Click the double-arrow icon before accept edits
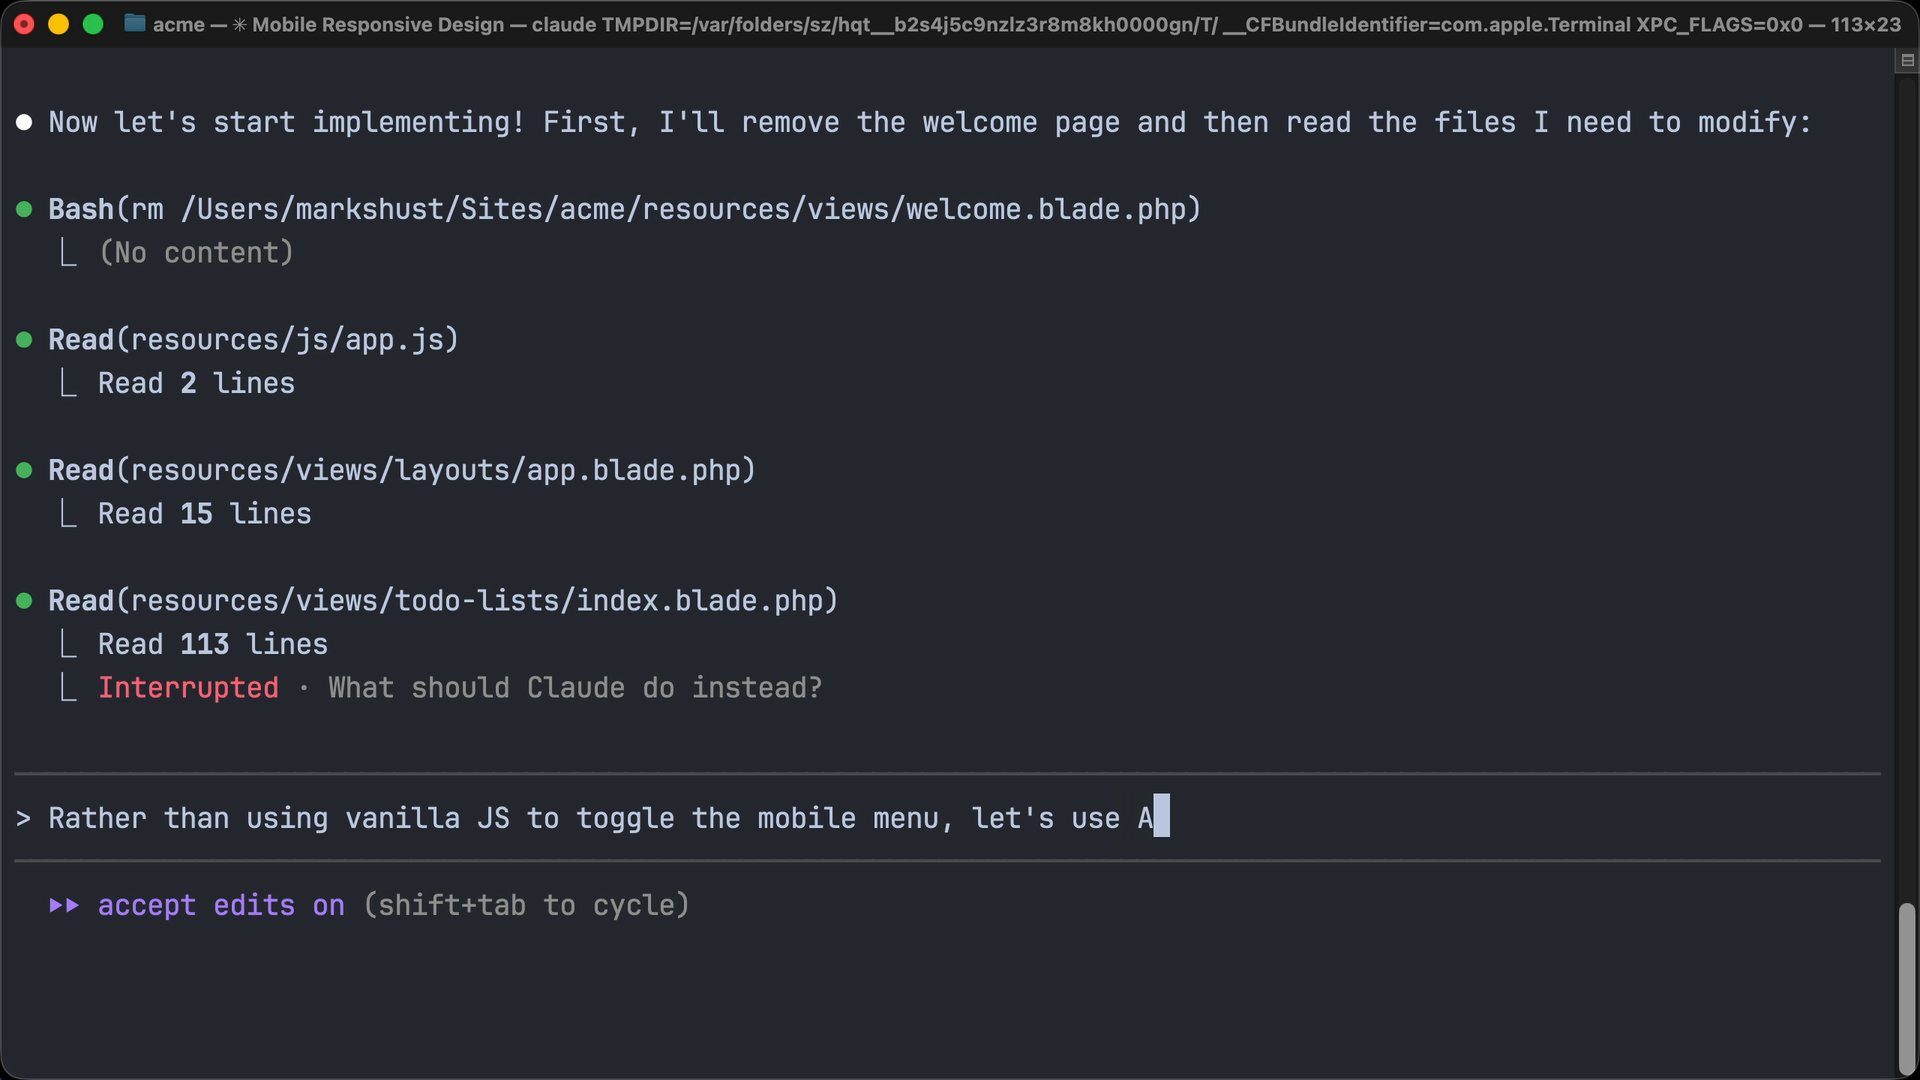The image size is (1920, 1080). click(64, 905)
